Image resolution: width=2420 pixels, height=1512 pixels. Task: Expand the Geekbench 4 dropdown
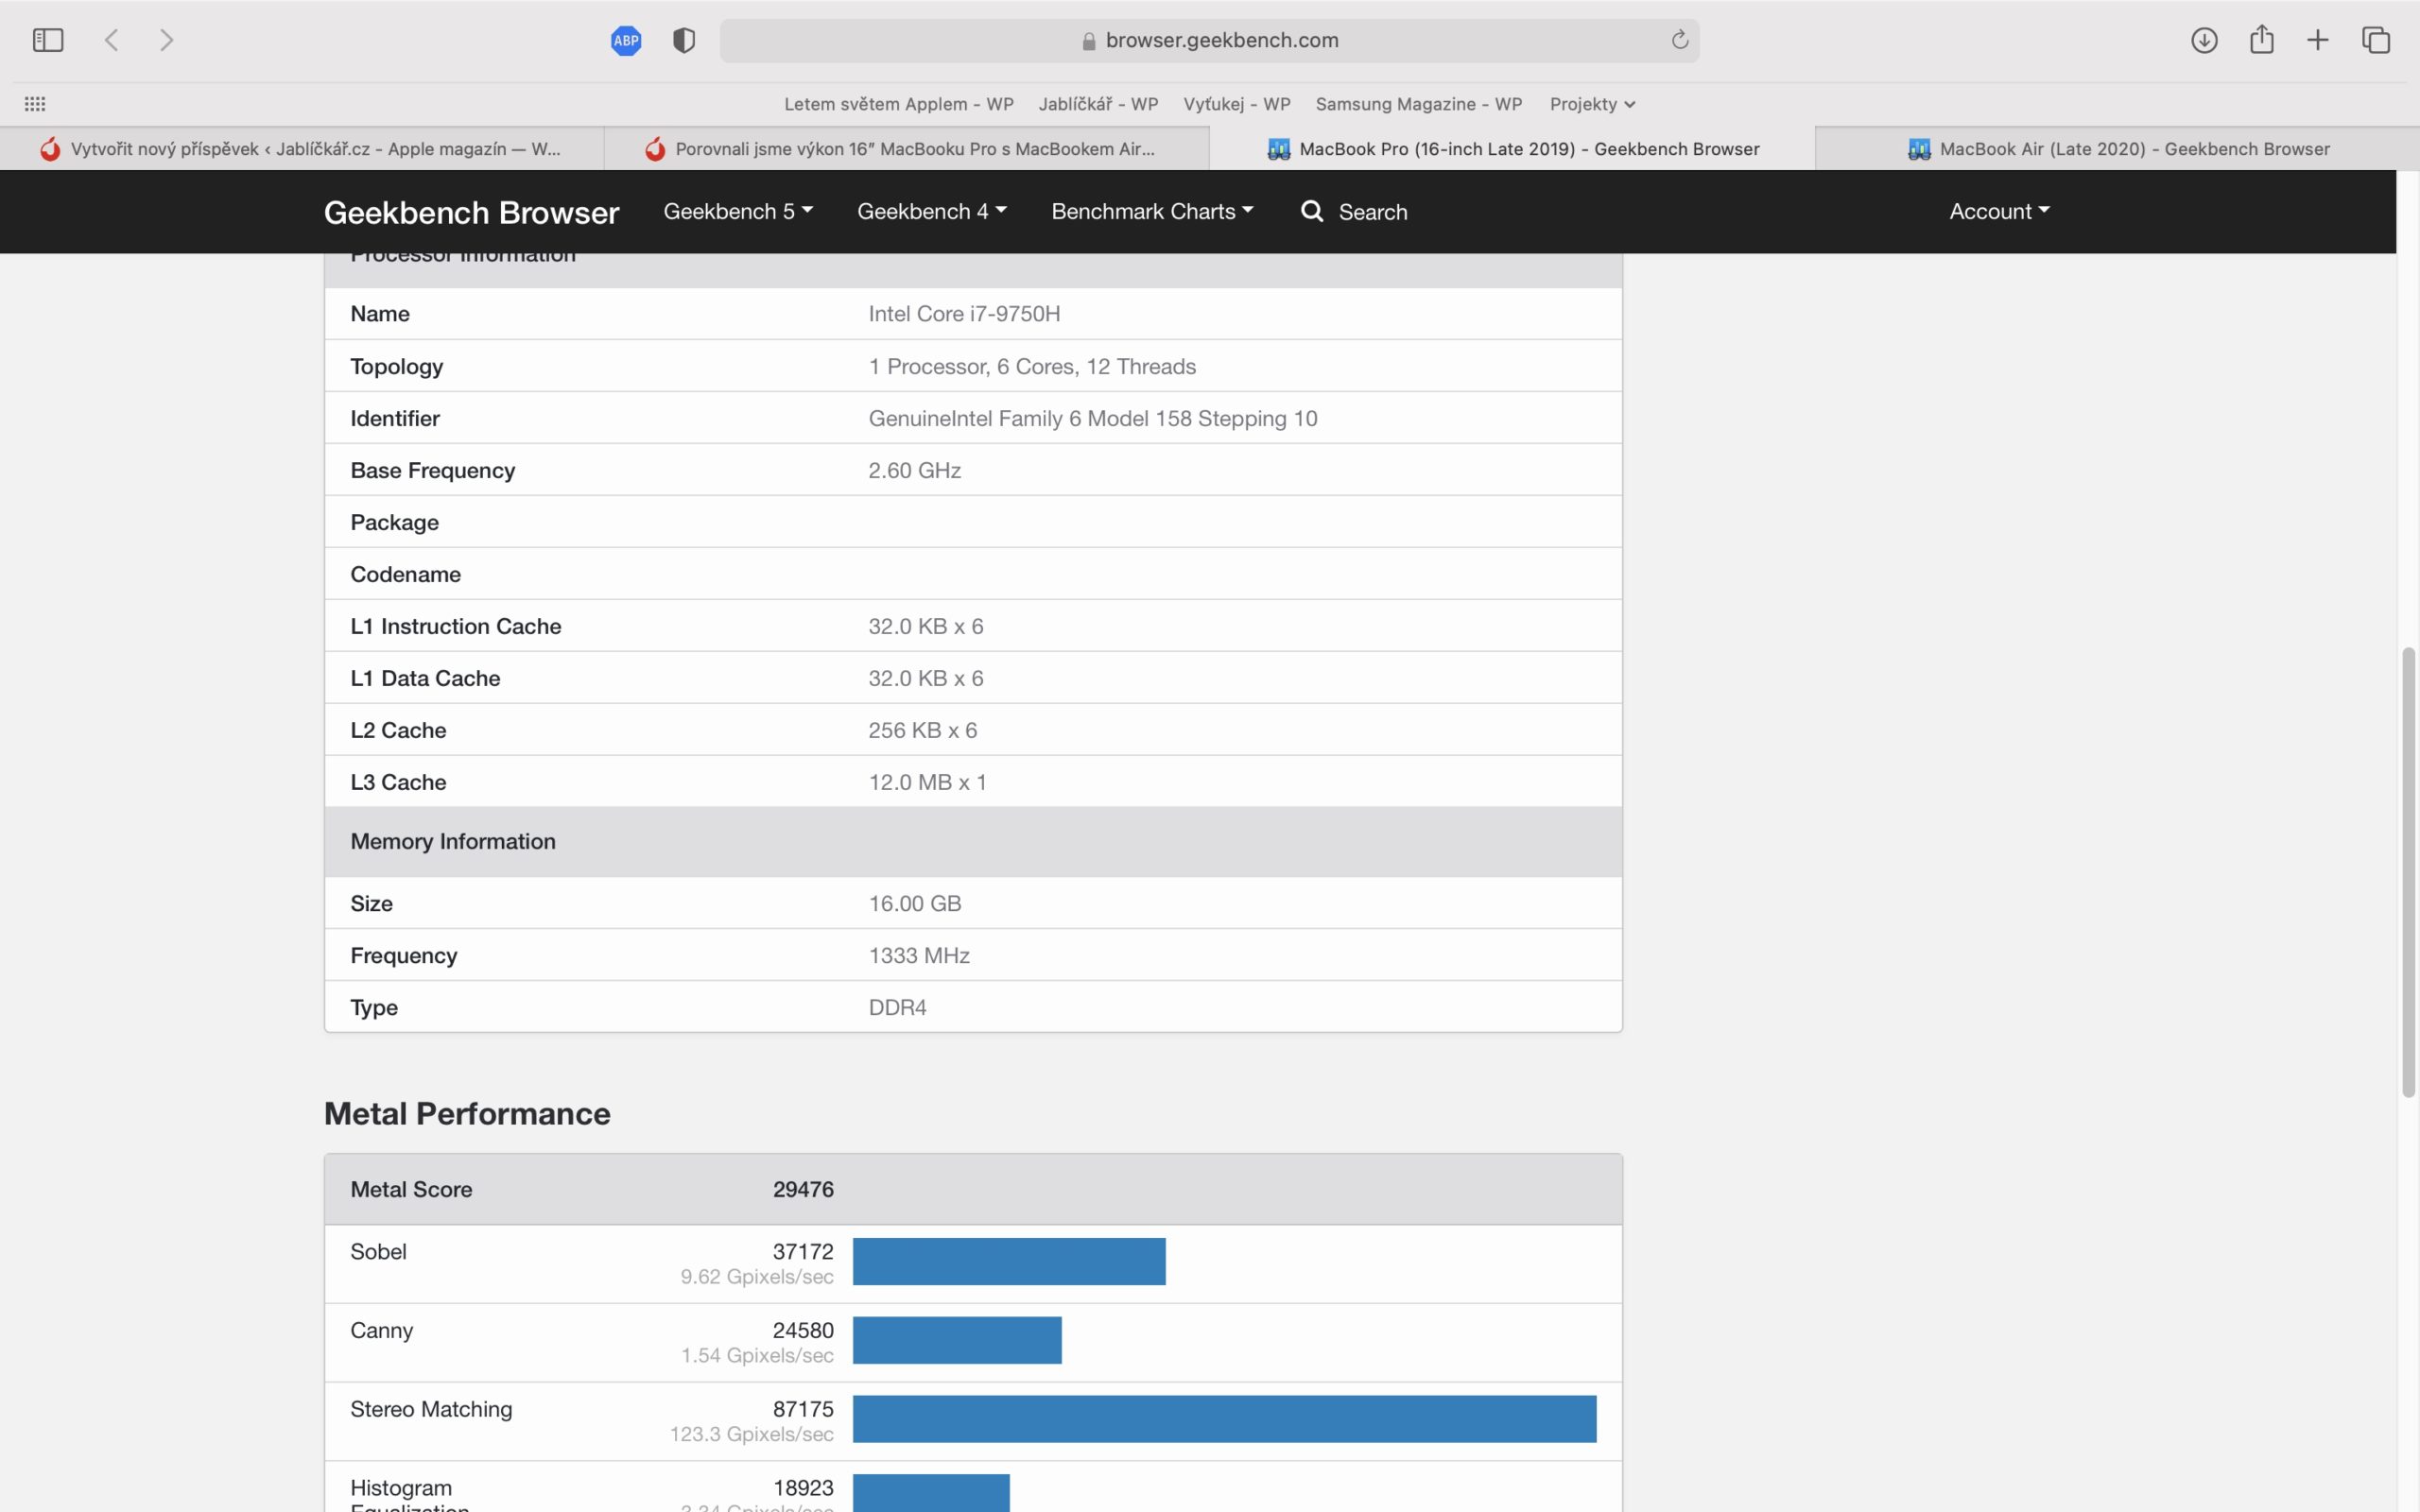[x=932, y=211]
